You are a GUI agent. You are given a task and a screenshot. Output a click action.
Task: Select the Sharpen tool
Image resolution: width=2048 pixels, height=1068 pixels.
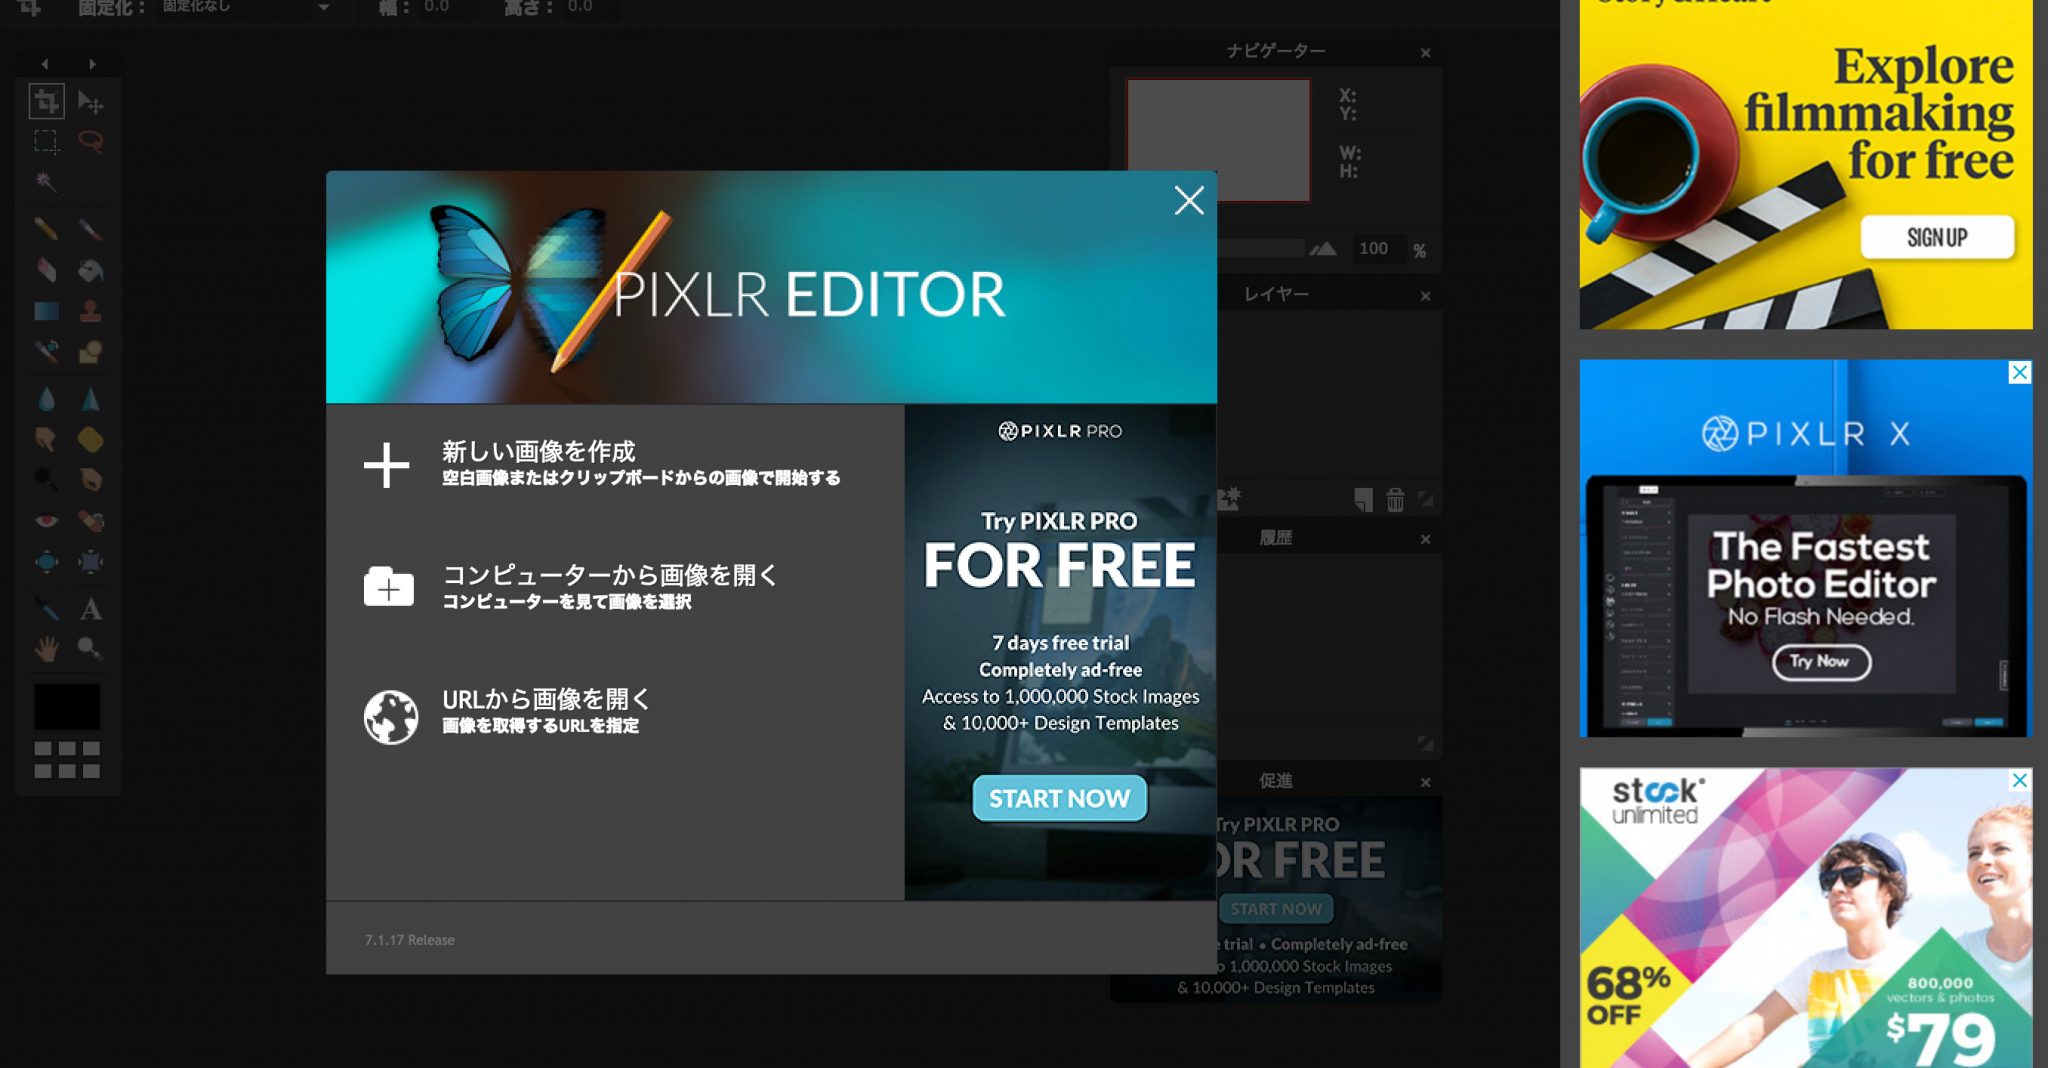click(90, 399)
